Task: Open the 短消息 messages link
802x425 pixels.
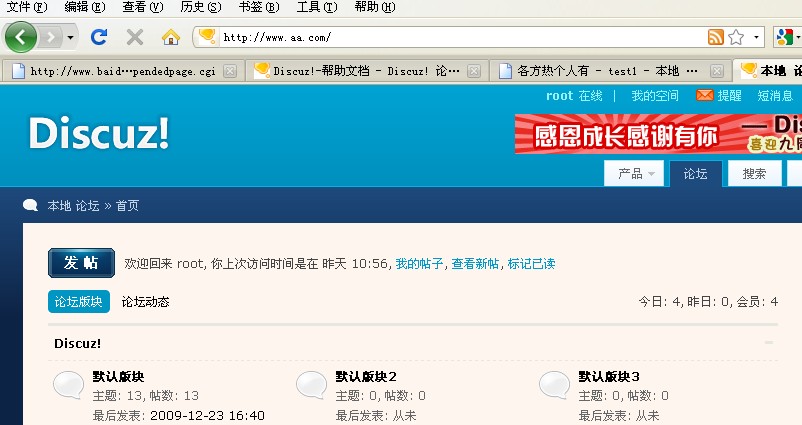Action: point(775,96)
